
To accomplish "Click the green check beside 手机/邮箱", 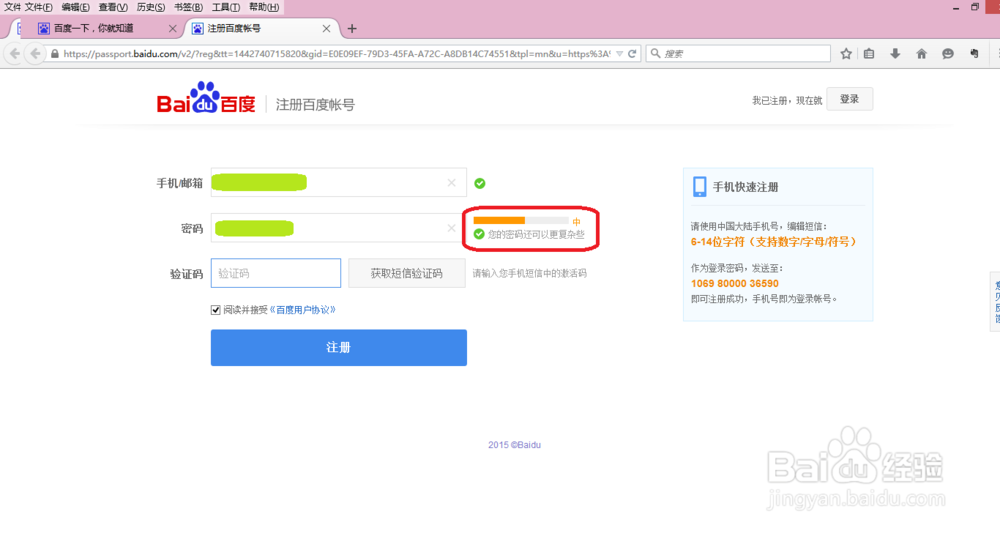I will tap(480, 184).
